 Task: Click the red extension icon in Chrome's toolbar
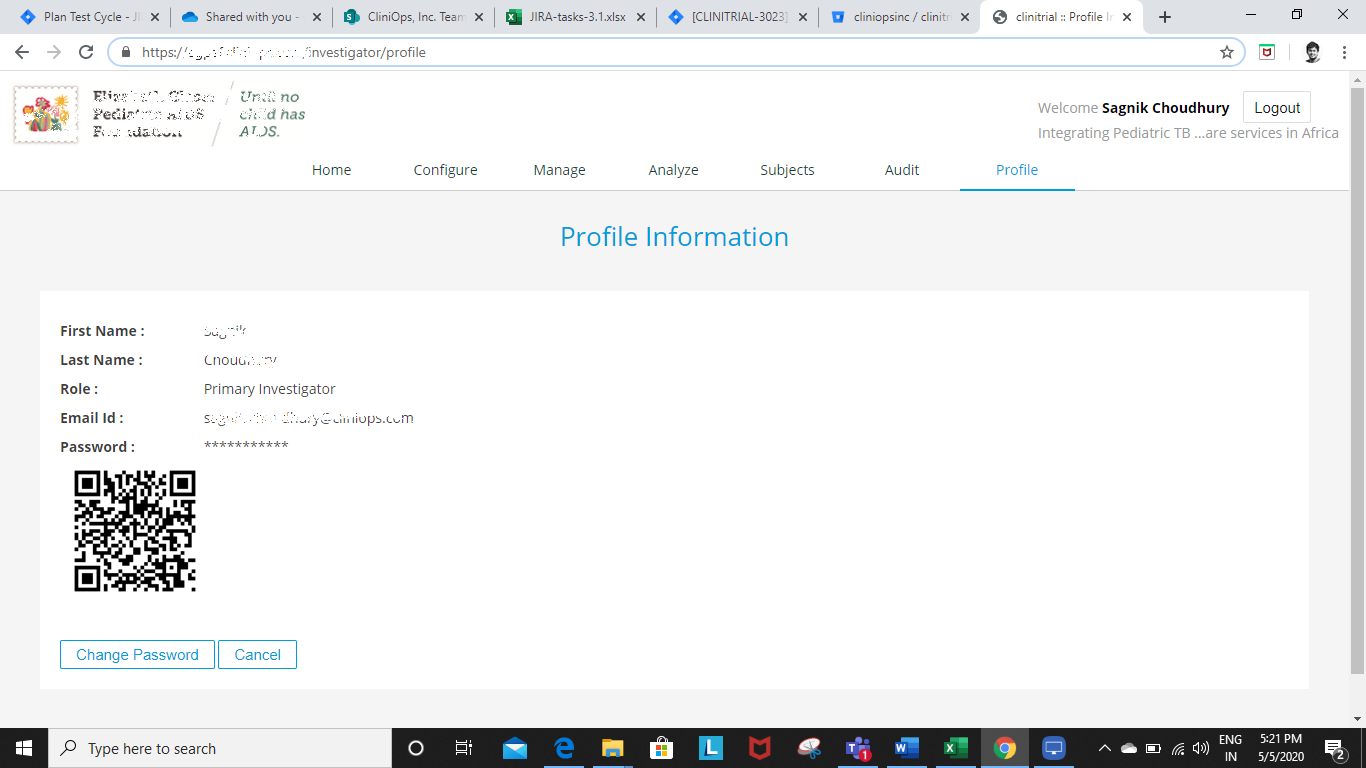(x=1267, y=52)
